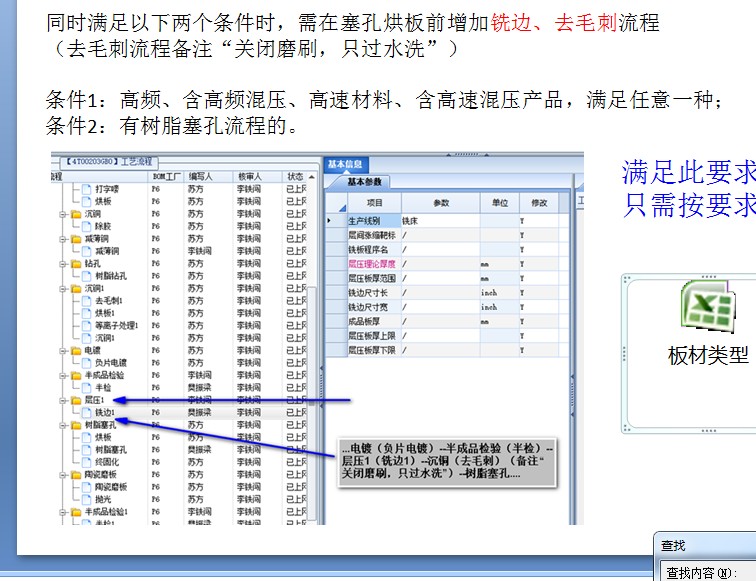Image resolution: width=756 pixels, height=581 pixels.
Task: Select the 层压板厚范围 parameter row
Action: [x=447, y=278]
